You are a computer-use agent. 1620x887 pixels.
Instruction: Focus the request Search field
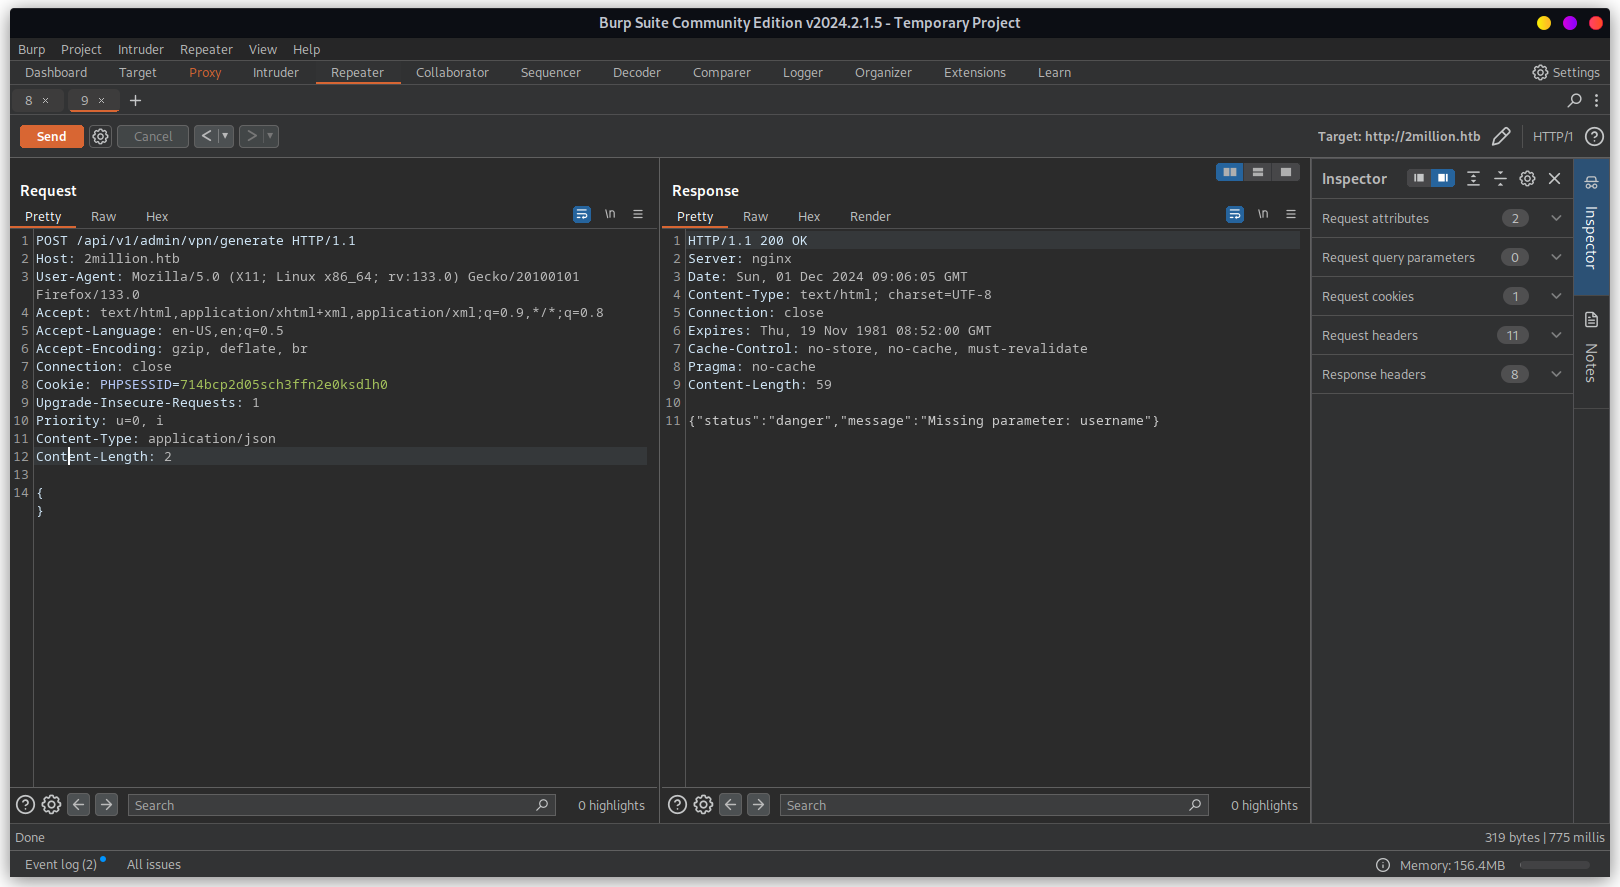coord(342,805)
